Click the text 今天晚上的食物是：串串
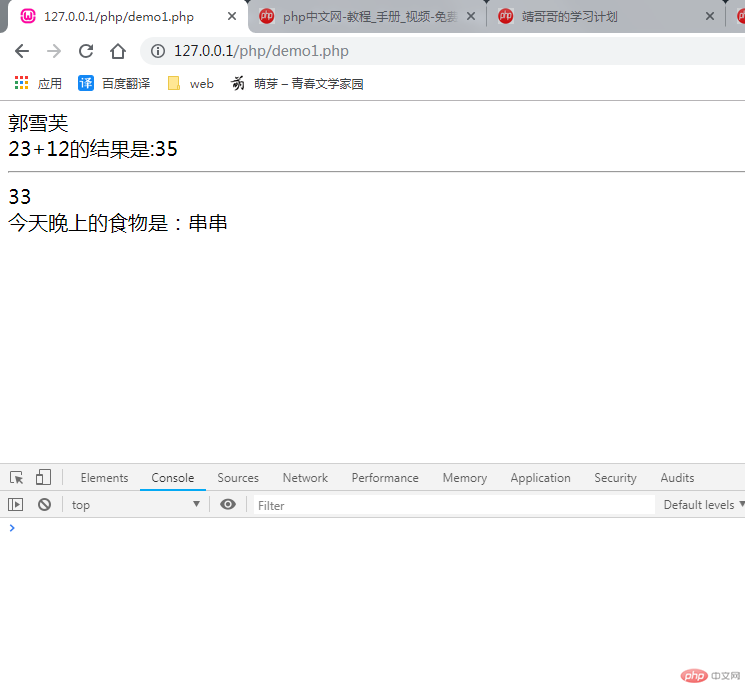 click(x=118, y=223)
